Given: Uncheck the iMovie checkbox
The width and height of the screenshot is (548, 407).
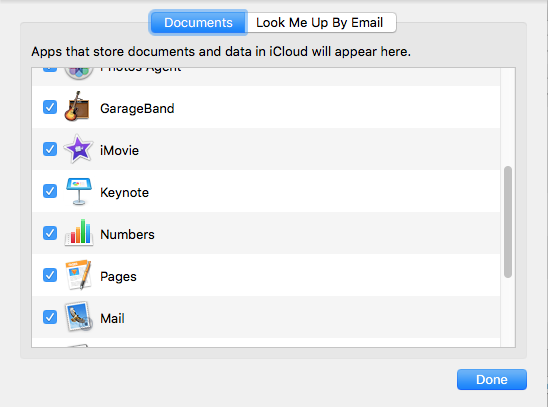Looking at the screenshot, I should 50,149.
